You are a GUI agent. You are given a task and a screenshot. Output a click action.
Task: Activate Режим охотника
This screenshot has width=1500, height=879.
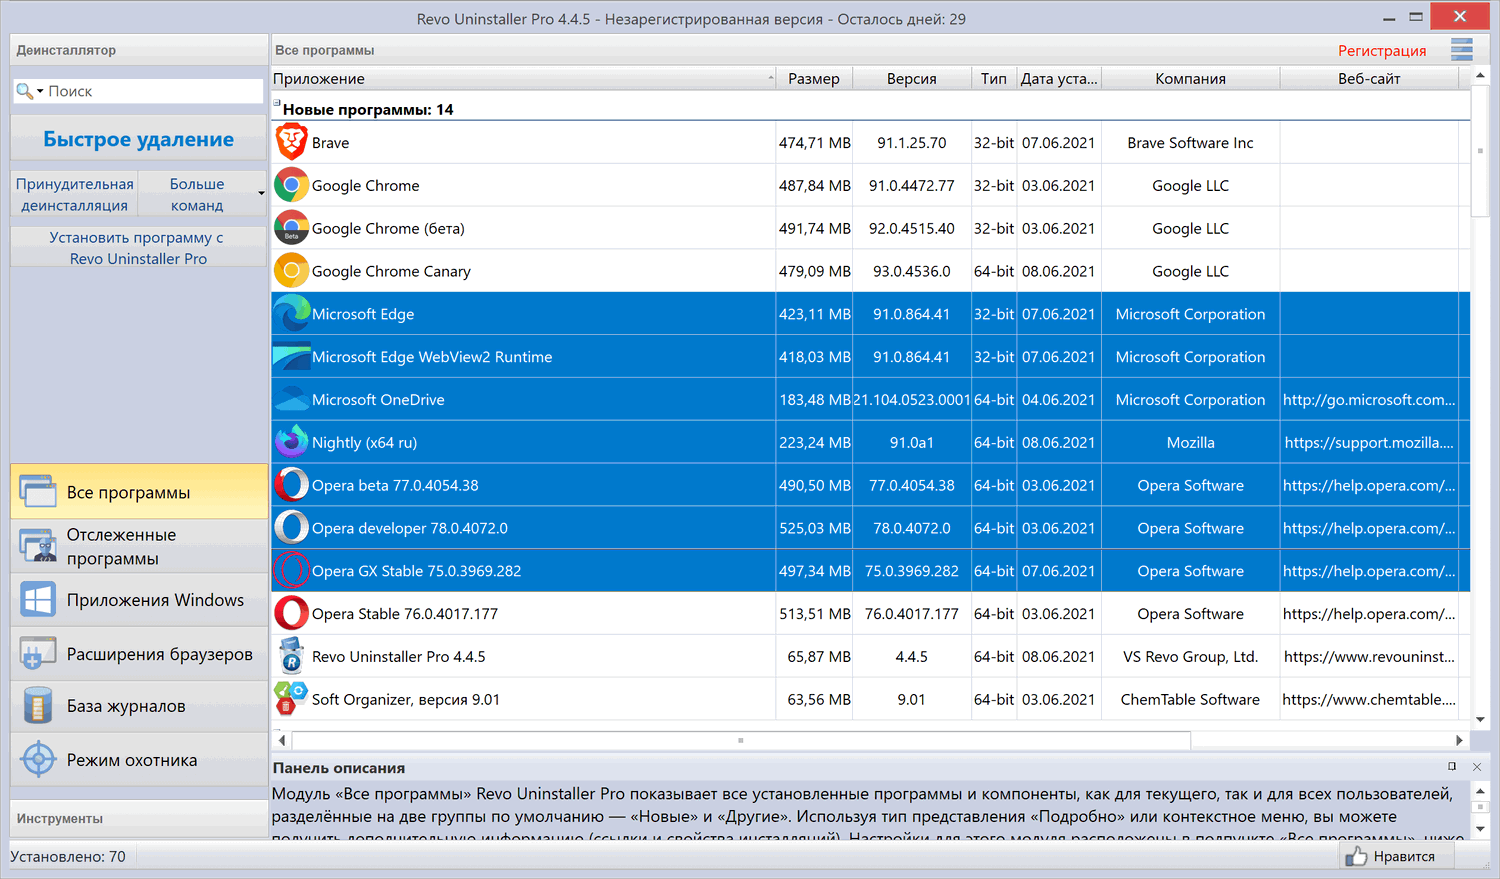139,760
